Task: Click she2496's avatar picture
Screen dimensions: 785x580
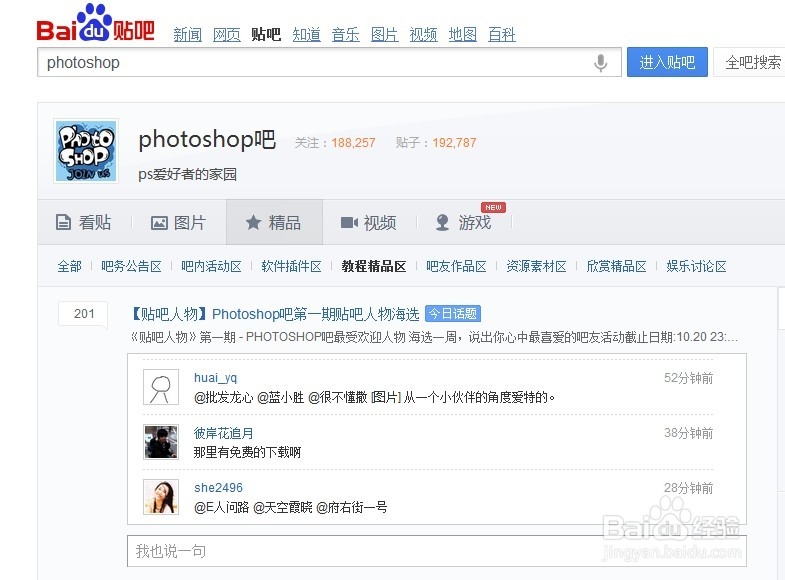Action: tap(161, 497)
